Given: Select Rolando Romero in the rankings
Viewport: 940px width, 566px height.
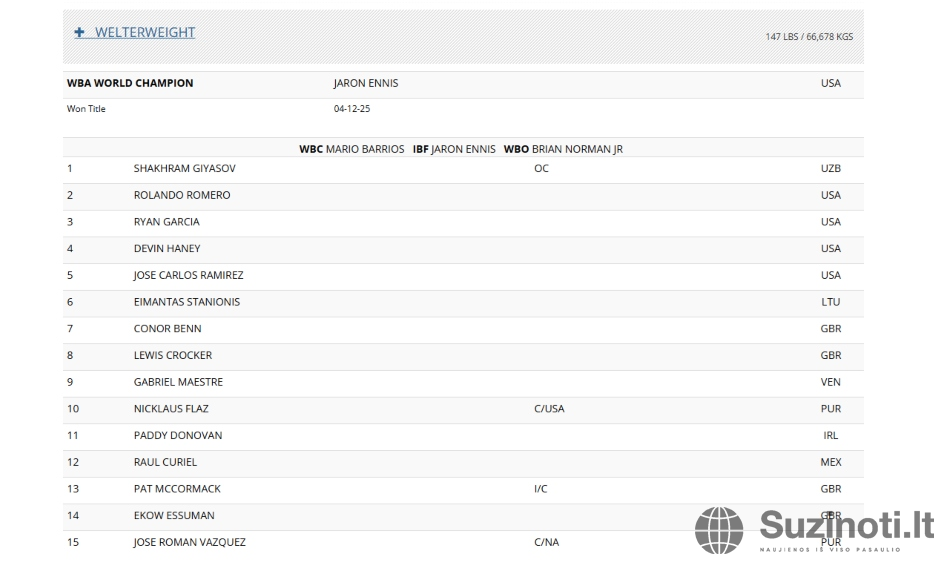Looking at the screenshot, I should click(181, 195).
